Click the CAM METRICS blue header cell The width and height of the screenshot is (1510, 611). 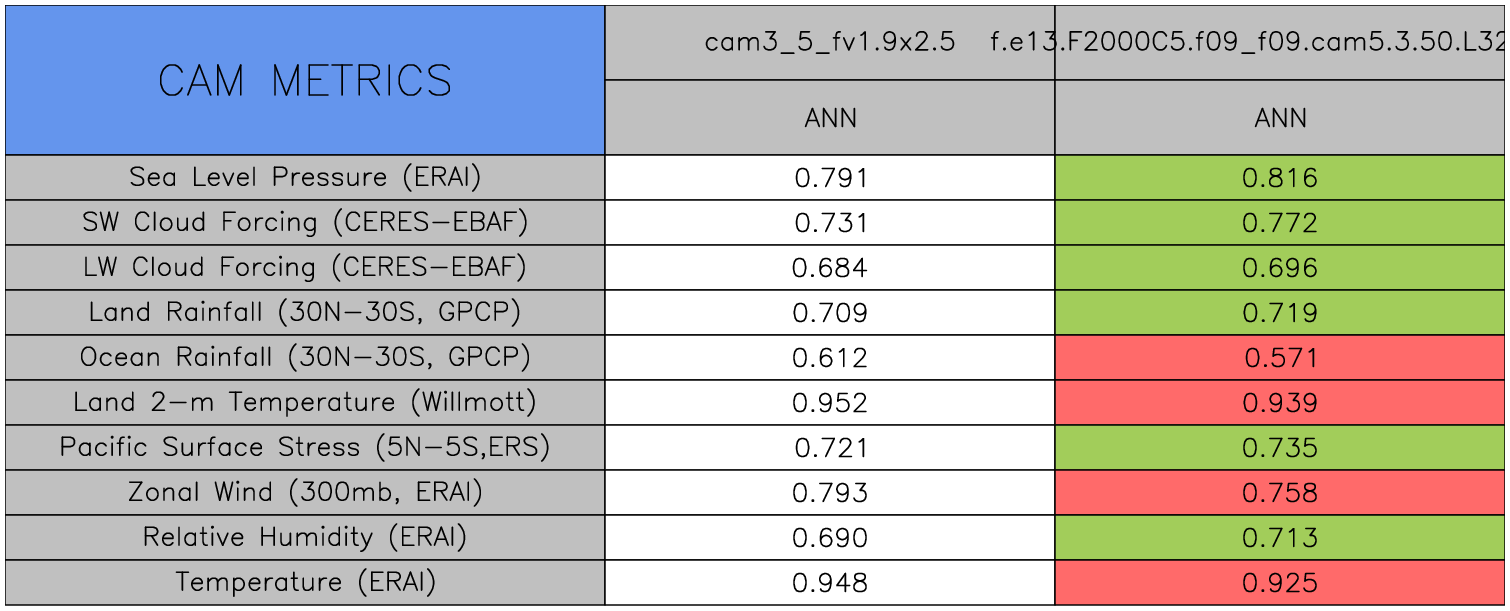(x=305, y=80)
